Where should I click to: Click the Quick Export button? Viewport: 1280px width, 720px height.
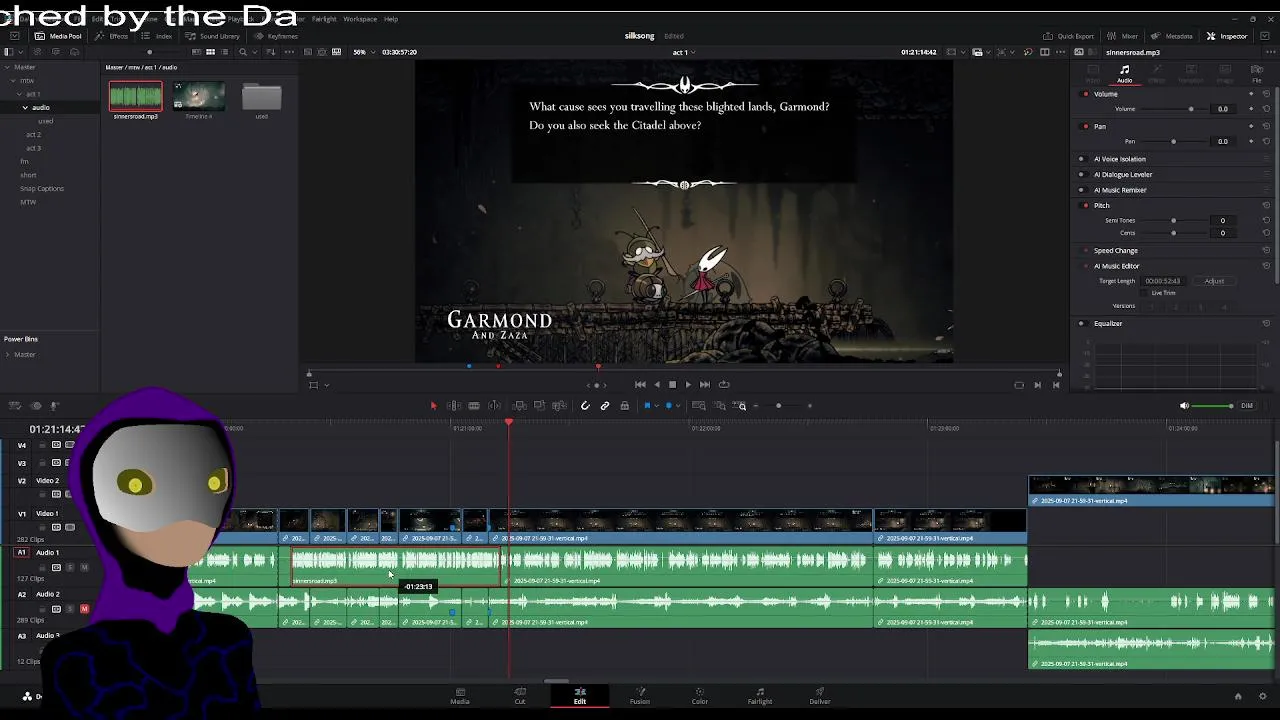pos(1069,36)
